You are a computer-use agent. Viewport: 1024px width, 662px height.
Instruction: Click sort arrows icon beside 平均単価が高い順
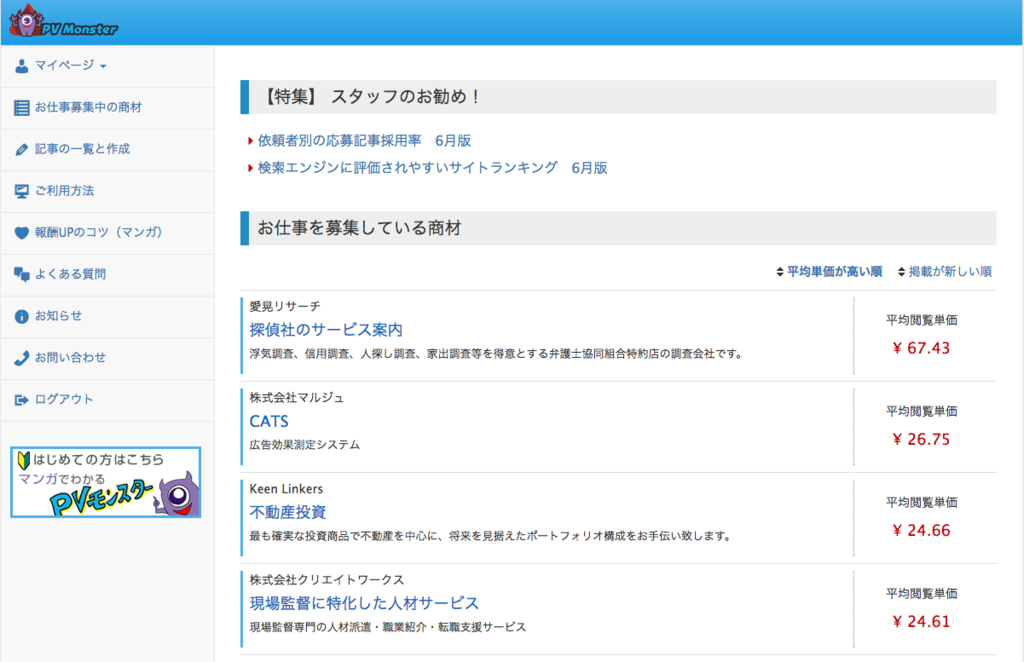point(780,272)
